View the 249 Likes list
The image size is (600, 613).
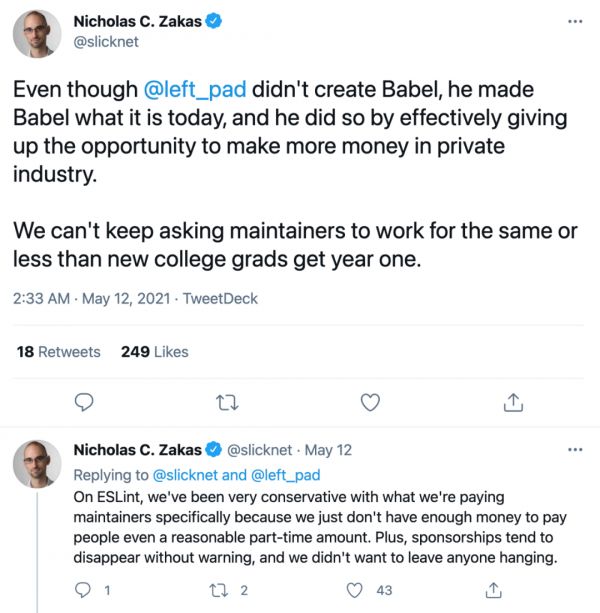click(x=154, y=351)
